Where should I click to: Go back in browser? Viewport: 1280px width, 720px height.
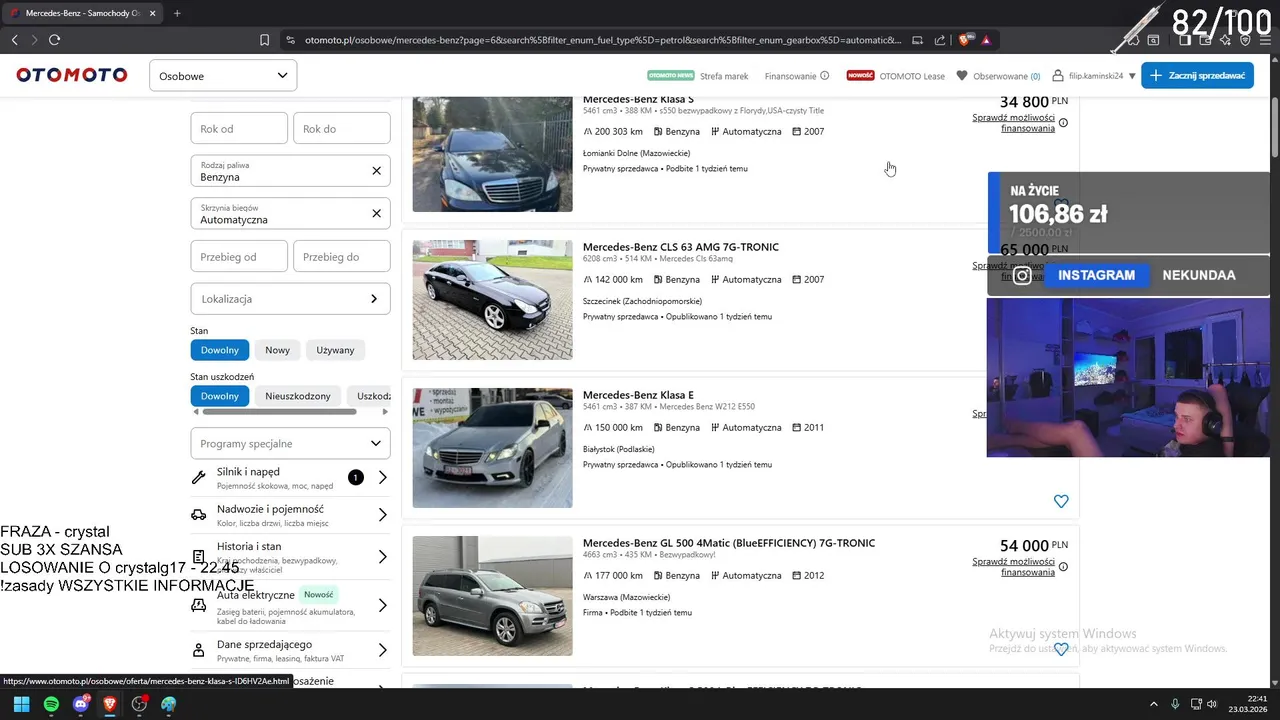point(14,40)
